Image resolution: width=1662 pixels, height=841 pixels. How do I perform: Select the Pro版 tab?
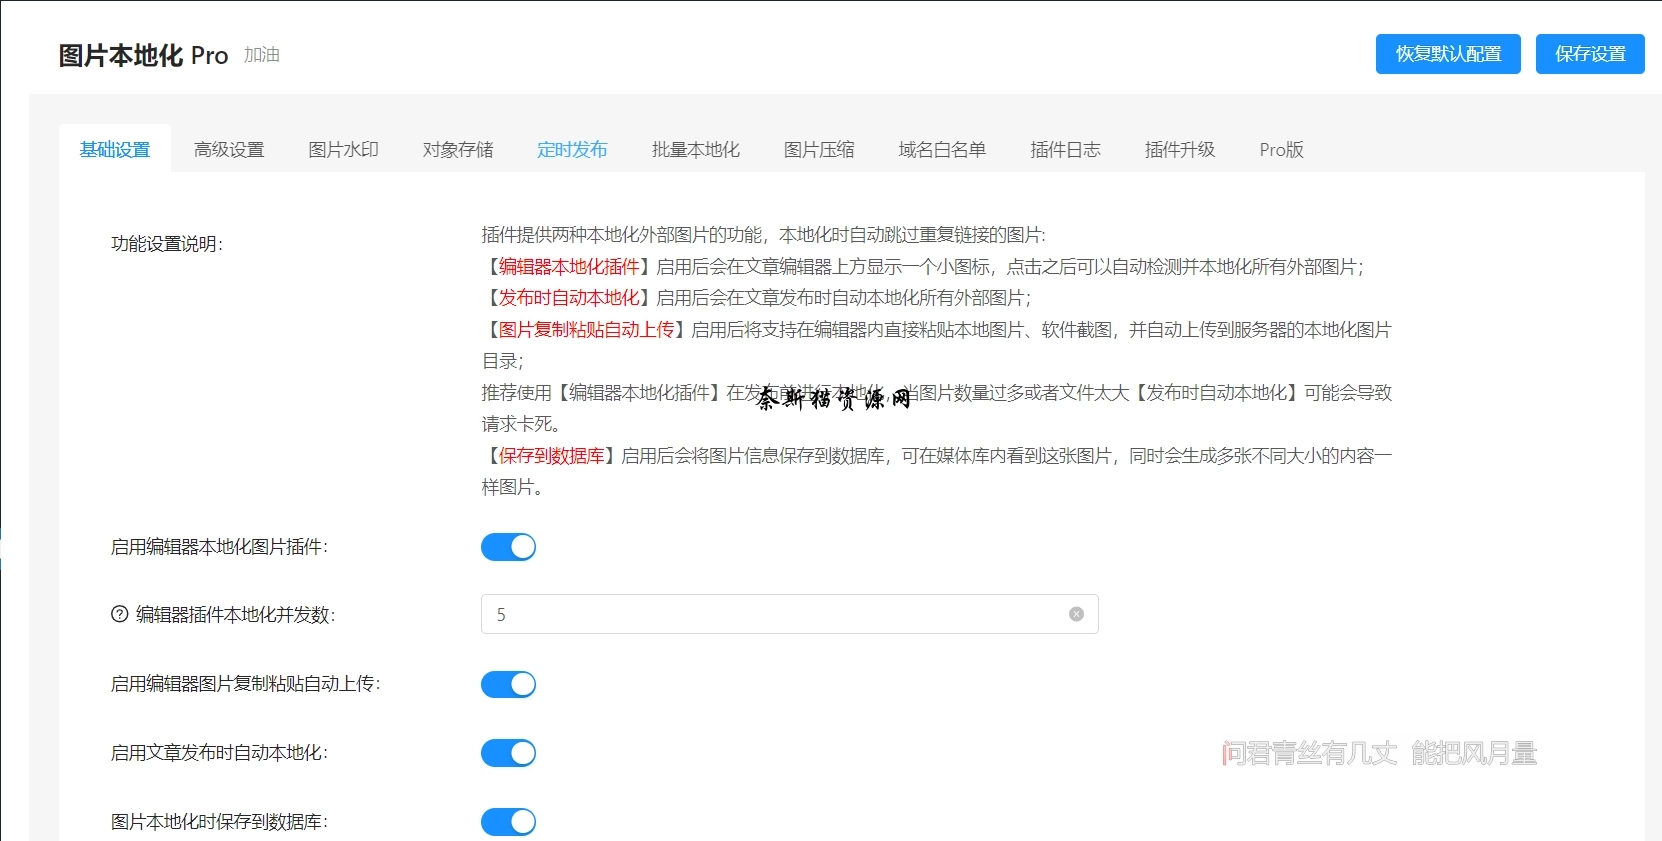1281,150
